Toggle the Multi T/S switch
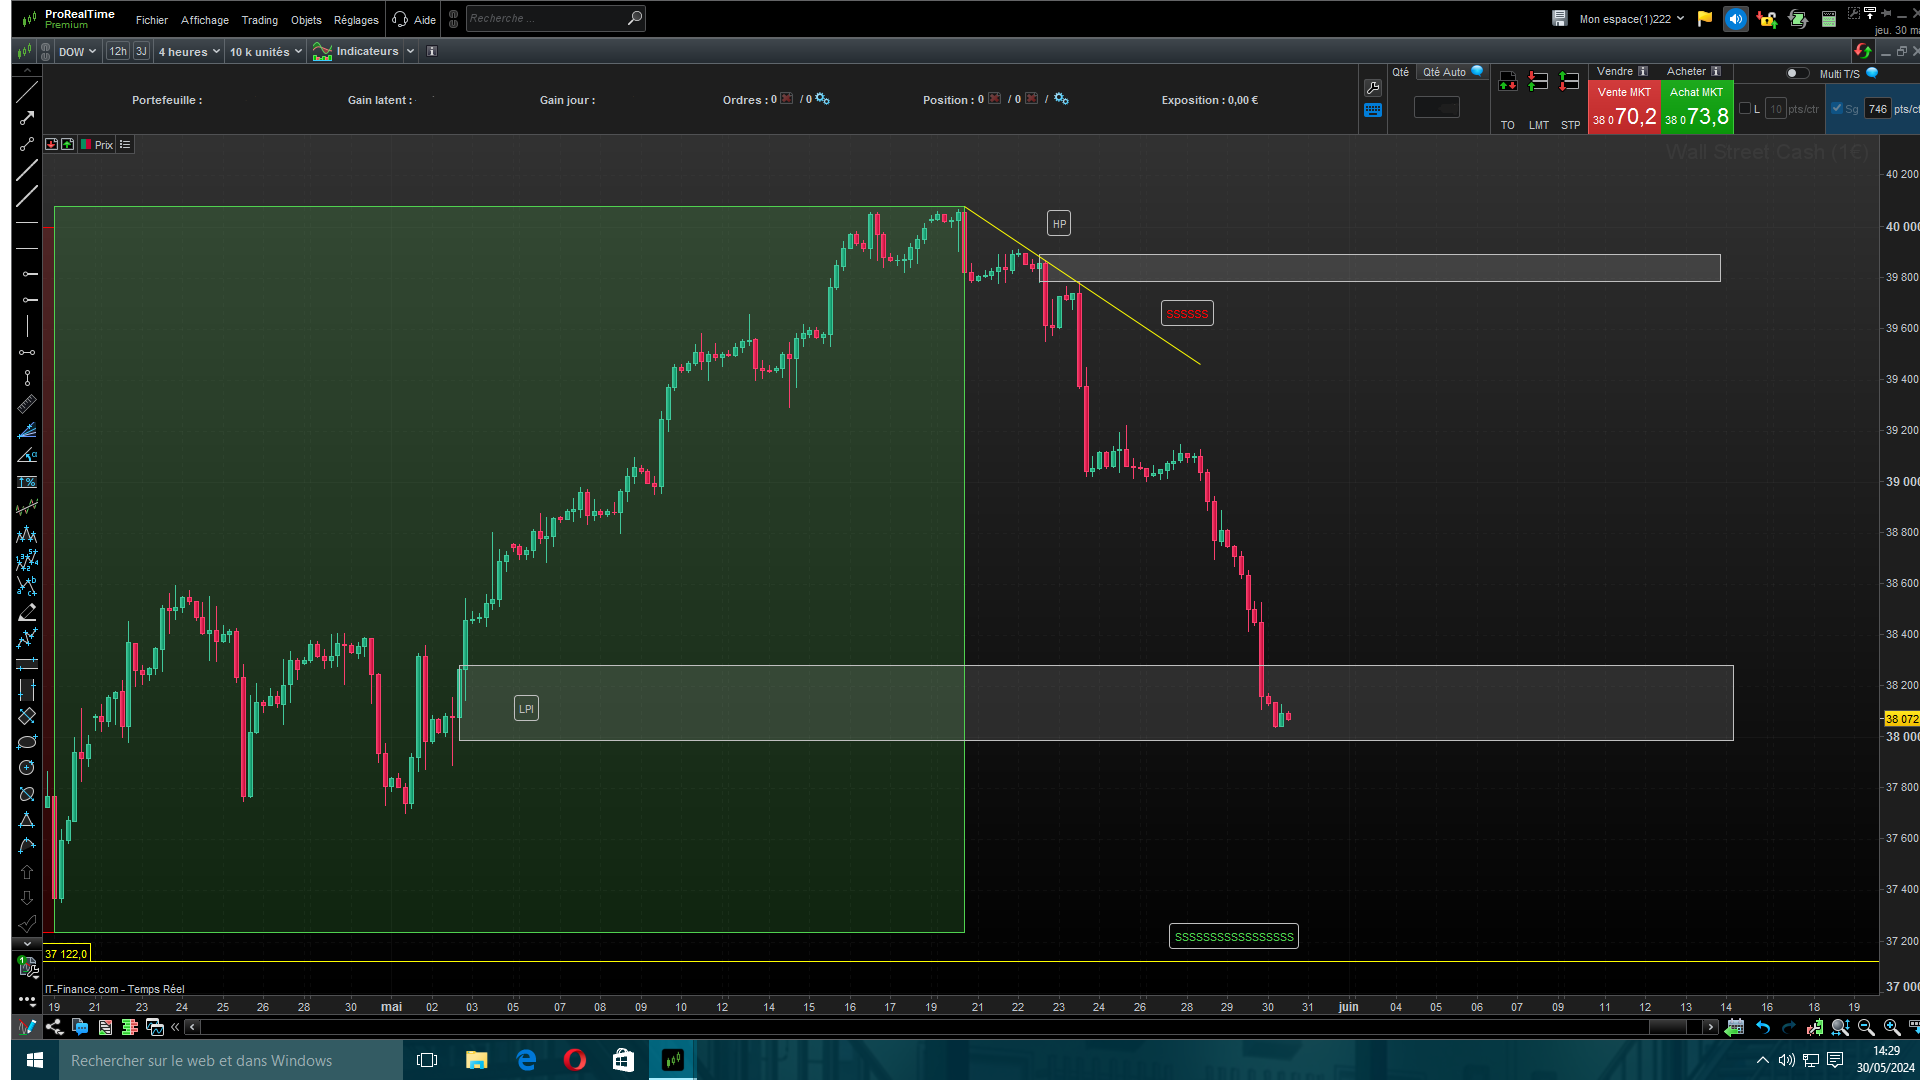The width and height of the screenshot is (1920, 1080). [1797, 73]
